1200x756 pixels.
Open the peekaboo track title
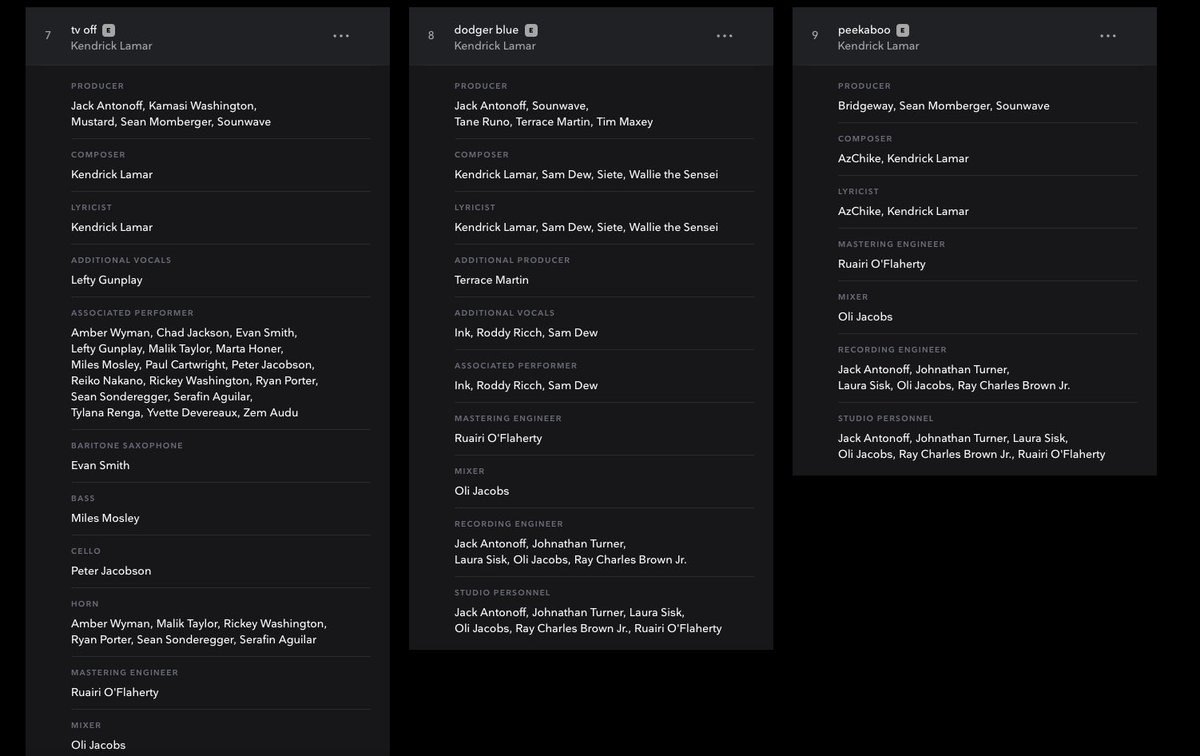(x=864, y=30)
